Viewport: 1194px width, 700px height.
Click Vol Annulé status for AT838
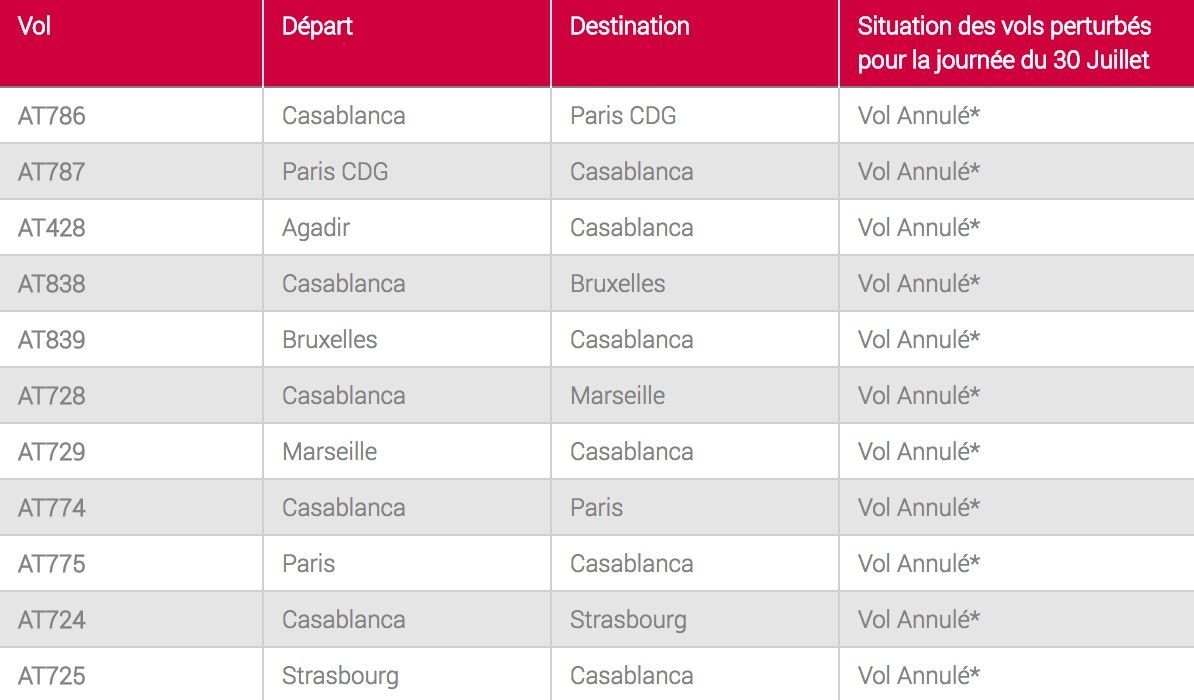[x=918, y=284]
